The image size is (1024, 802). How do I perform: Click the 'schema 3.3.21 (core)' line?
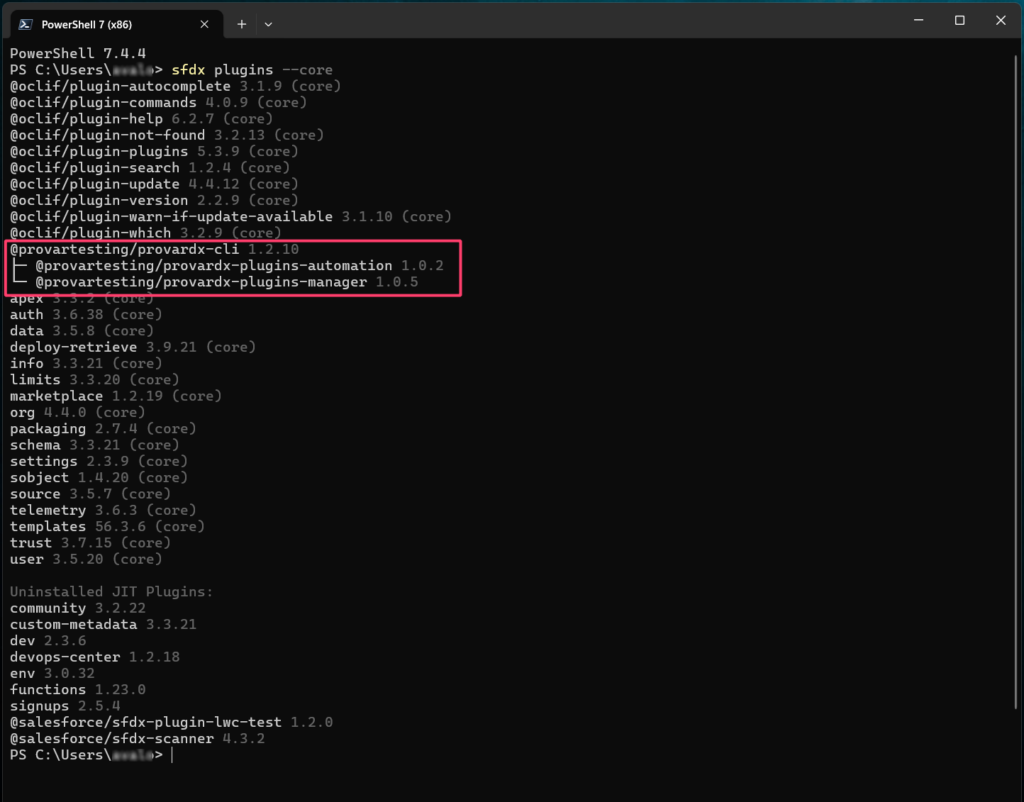click(x=95, y=445)
